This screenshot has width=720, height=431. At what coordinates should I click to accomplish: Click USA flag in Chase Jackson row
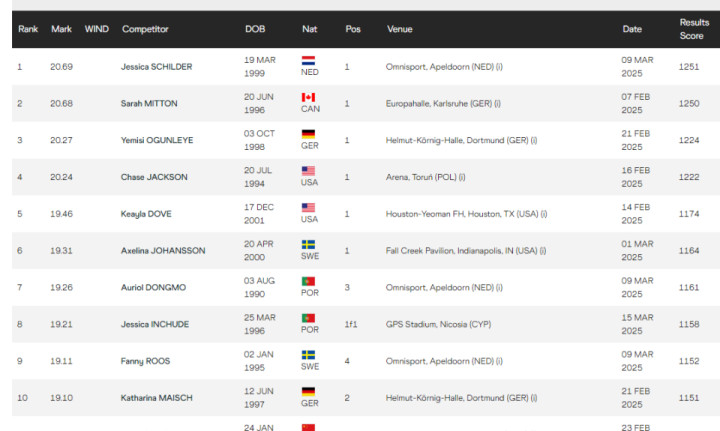(308, 171)
